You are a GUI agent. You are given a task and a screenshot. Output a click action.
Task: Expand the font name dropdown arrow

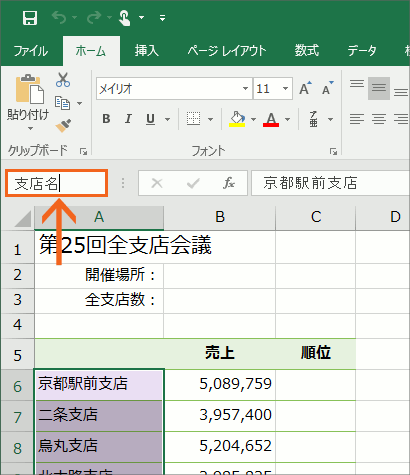245,89
